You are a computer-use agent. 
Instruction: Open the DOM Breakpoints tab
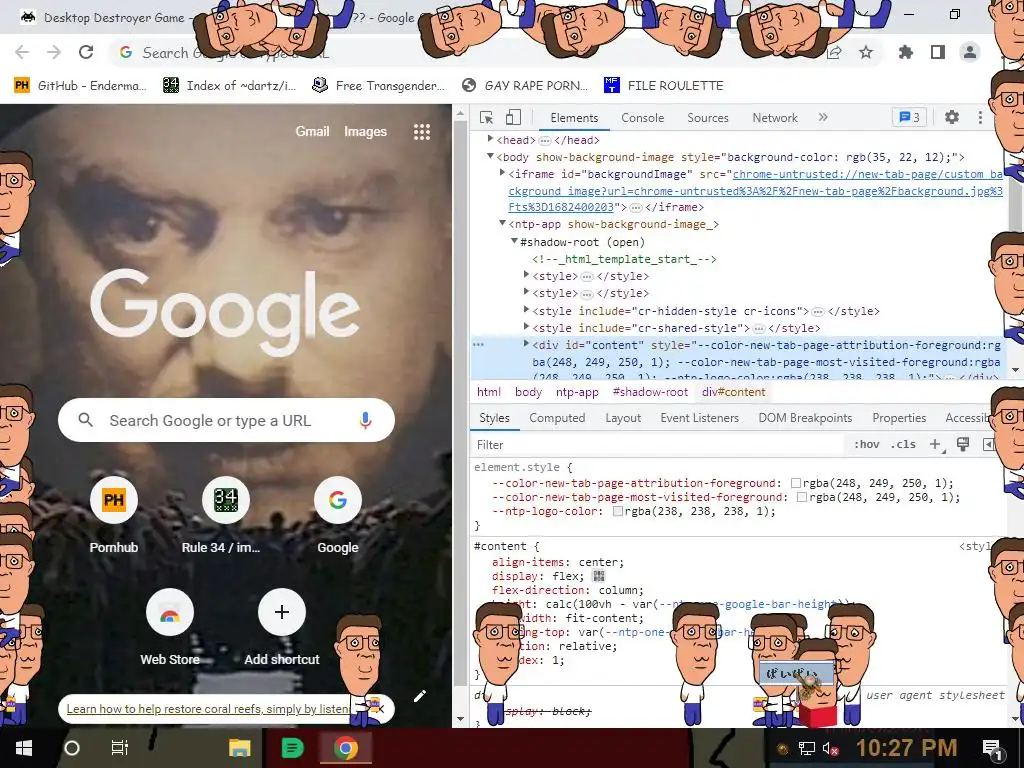coord(805,418)
